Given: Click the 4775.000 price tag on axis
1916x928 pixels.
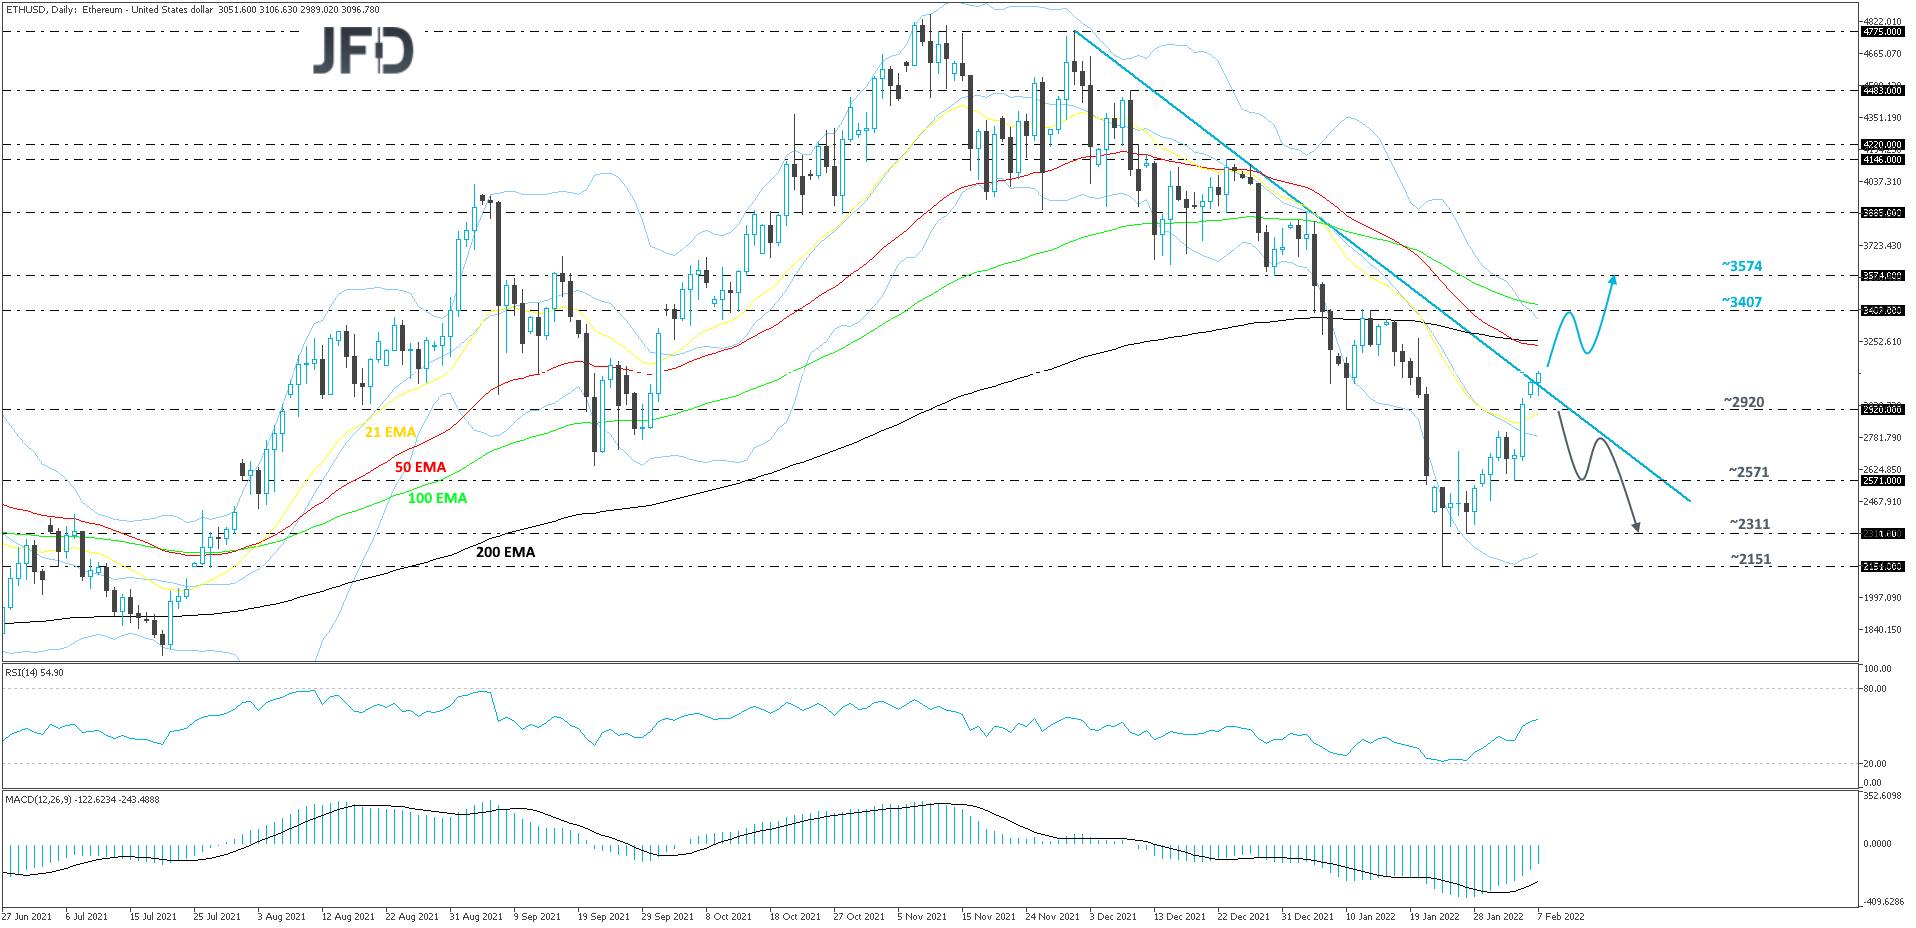Looking at the screenshot, I should pos(1882,32).
